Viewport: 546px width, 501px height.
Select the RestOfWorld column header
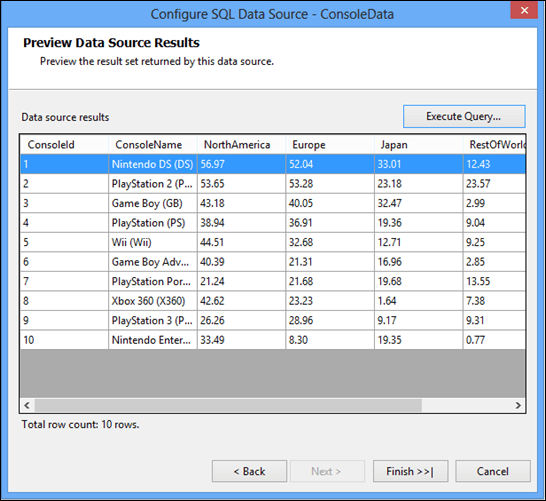[494, 144]
